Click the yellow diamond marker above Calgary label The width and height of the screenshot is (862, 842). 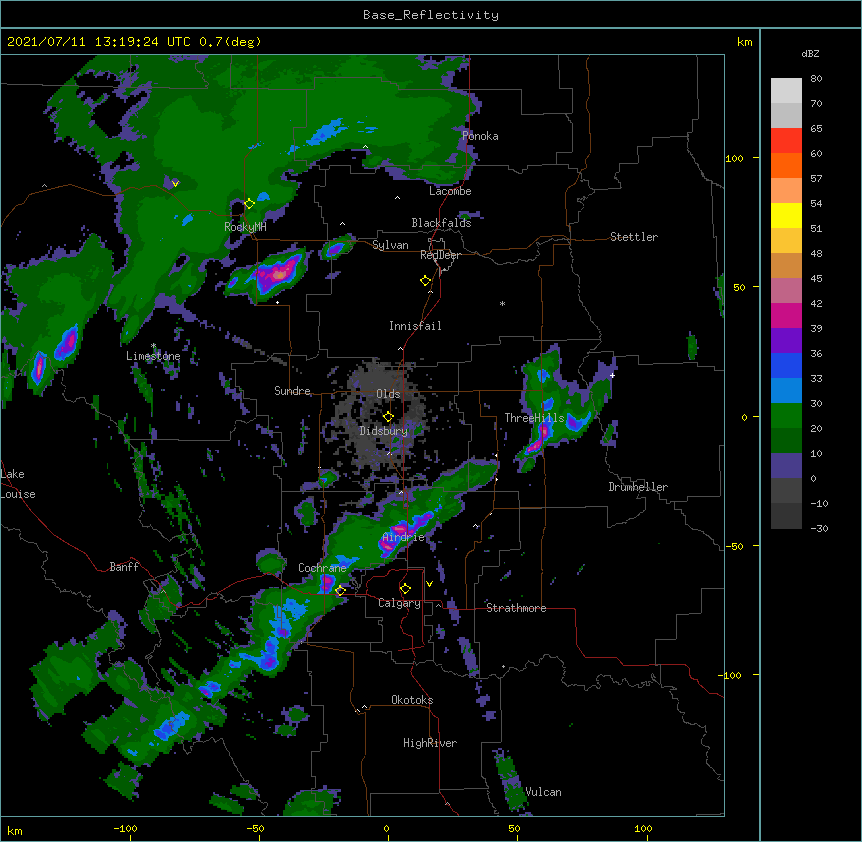pyautogui.click(x=405, y=589)
